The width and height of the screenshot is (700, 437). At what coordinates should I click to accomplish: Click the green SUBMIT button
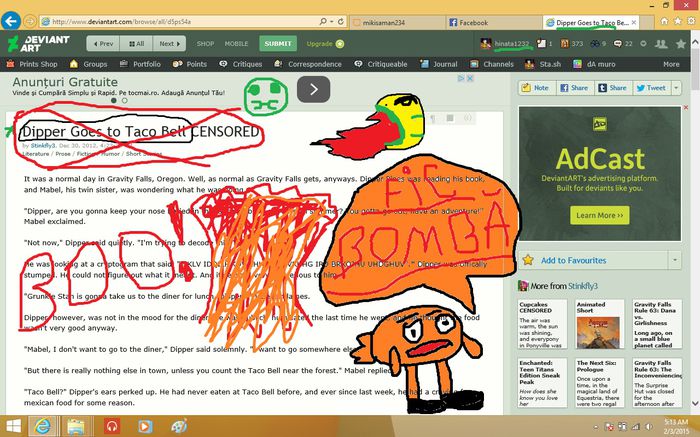pyautogui.click(x=278, y=43)
